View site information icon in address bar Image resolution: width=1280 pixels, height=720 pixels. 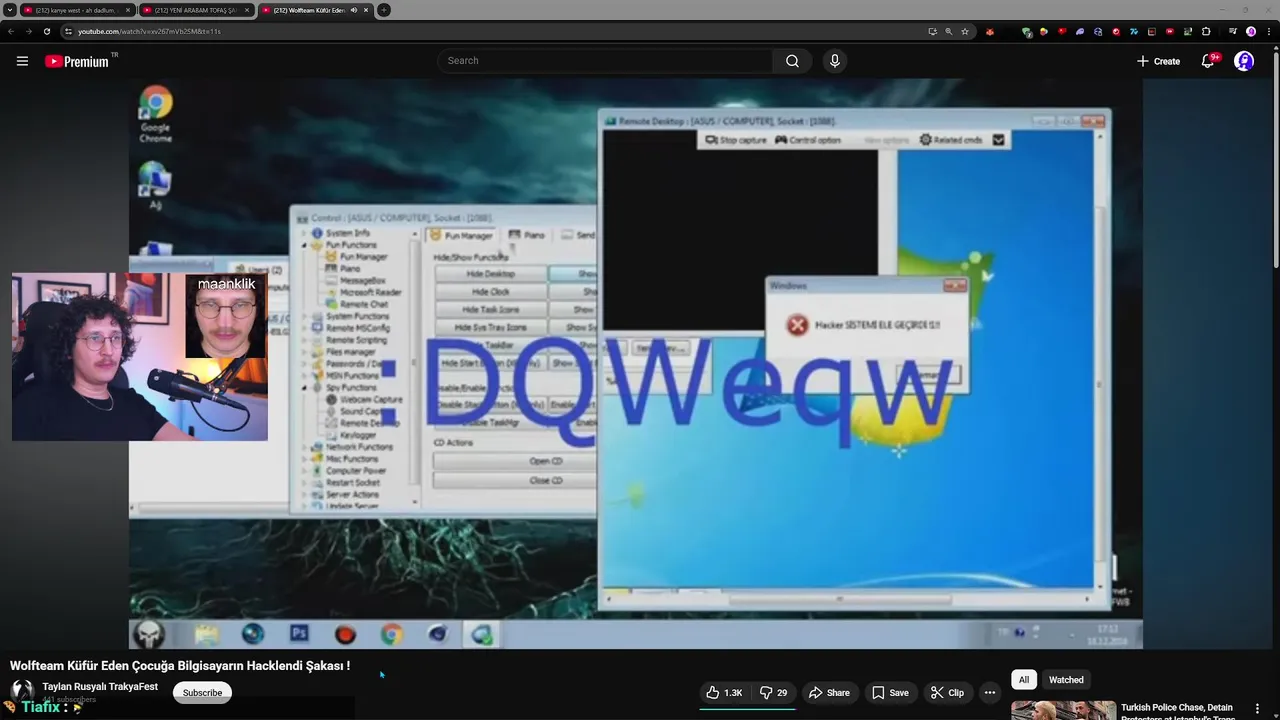coord(68,31)
